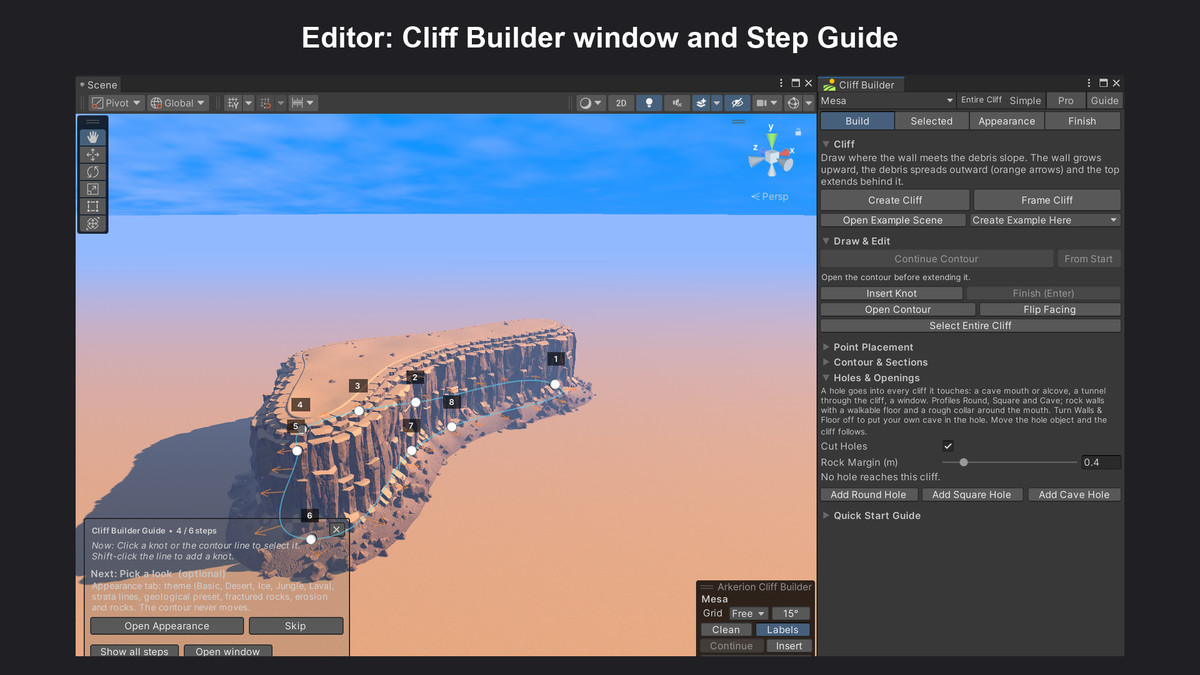The image size is (1200, 675).
Task: Expand the Contour & Sections section
Action: tap(827, 362)
